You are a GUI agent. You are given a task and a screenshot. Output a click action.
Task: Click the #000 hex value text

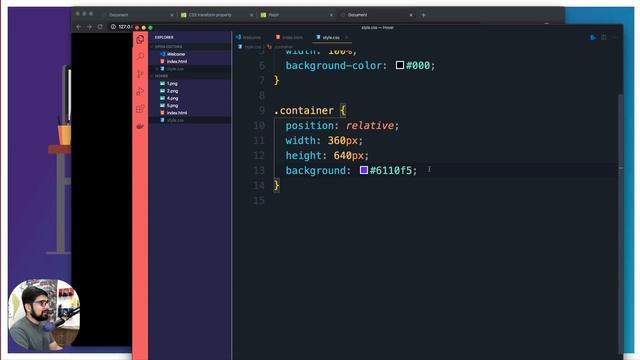pos(418,65)
